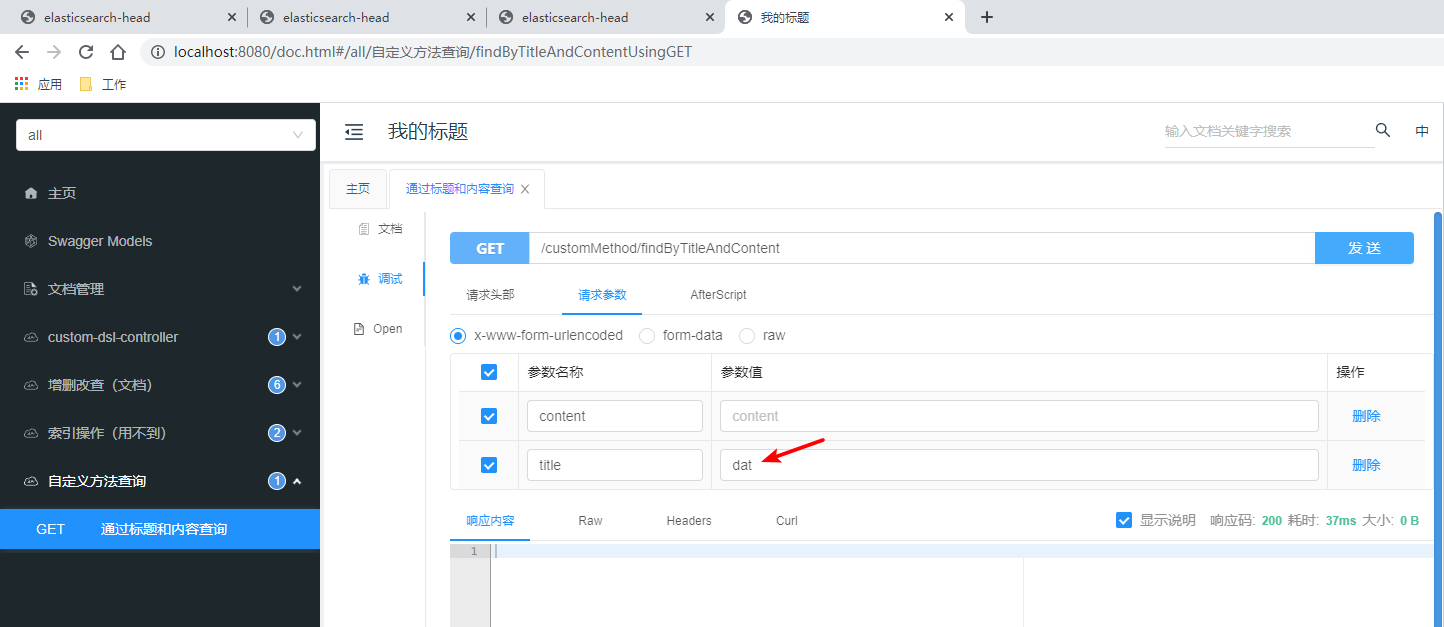The width and height of the screenshot is (1444, 627).
Task: Click the 文档 document icon
Action: tap(363, 229)
